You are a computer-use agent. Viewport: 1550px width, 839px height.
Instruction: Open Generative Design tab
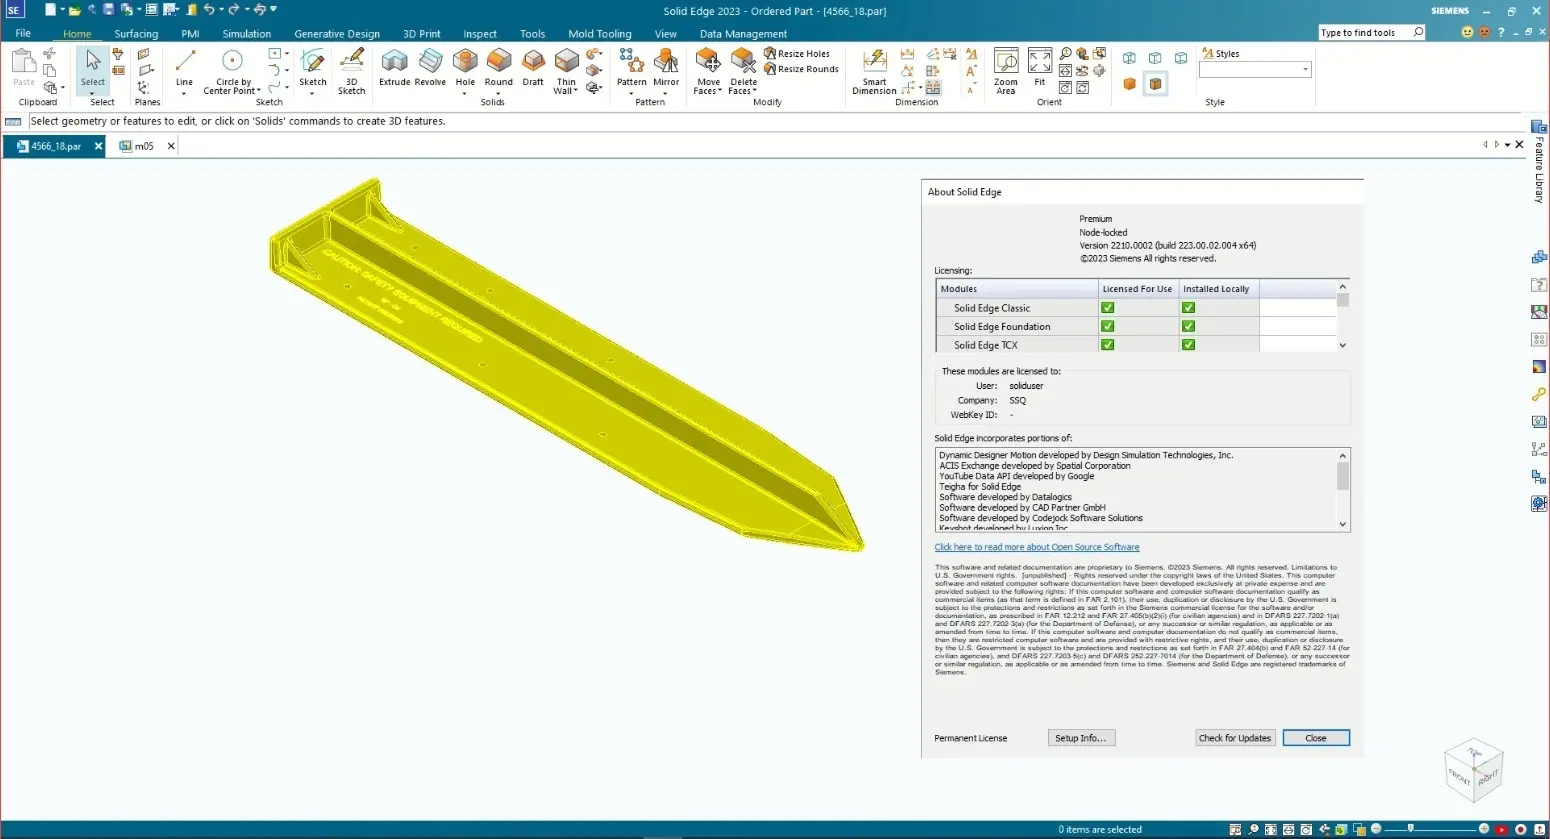pyautogui.click(x=337, y=34)
